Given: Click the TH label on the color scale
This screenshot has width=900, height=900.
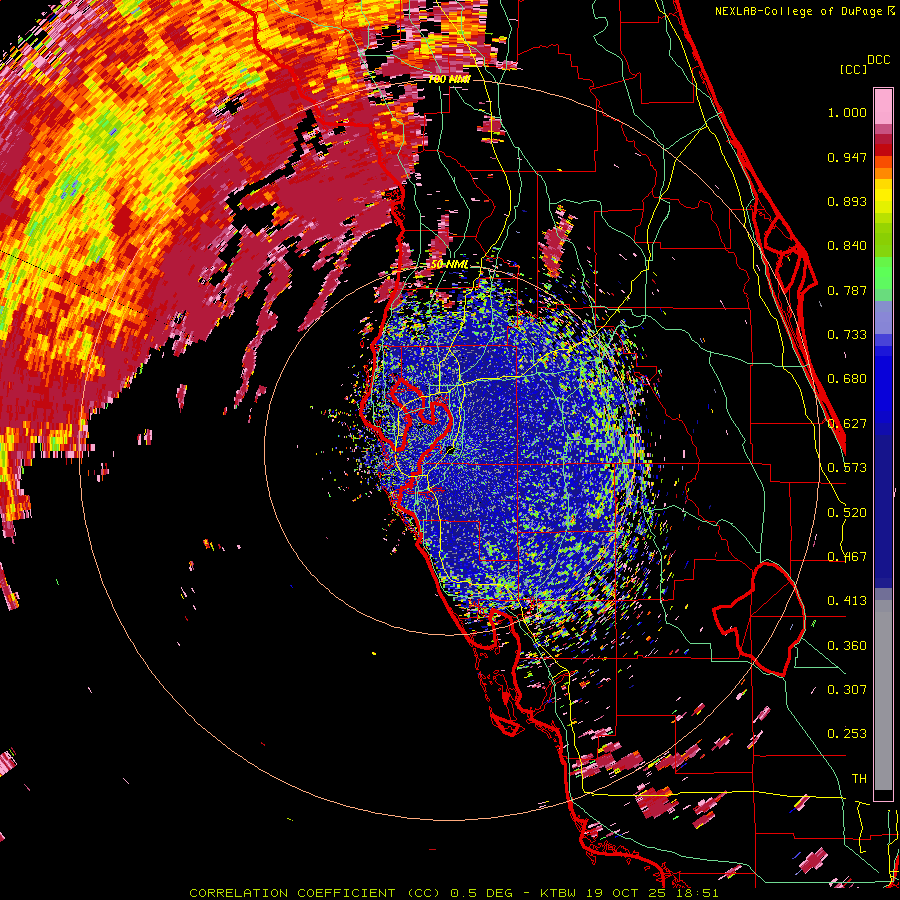Looking at the screenshot, I should (x=859, y=779).
